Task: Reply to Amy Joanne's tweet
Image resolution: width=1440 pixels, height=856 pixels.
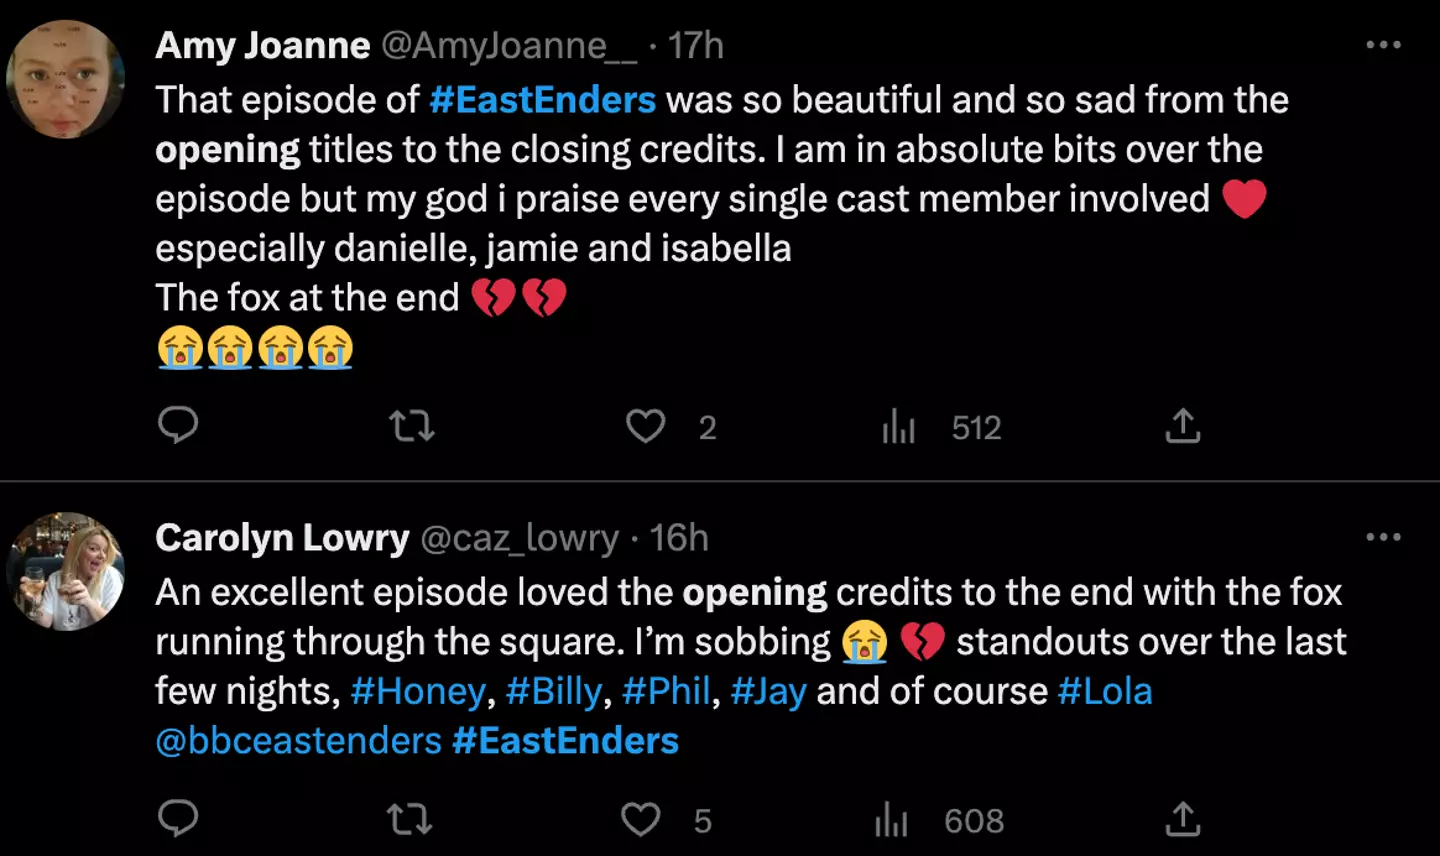Action: tap(178, 426)
